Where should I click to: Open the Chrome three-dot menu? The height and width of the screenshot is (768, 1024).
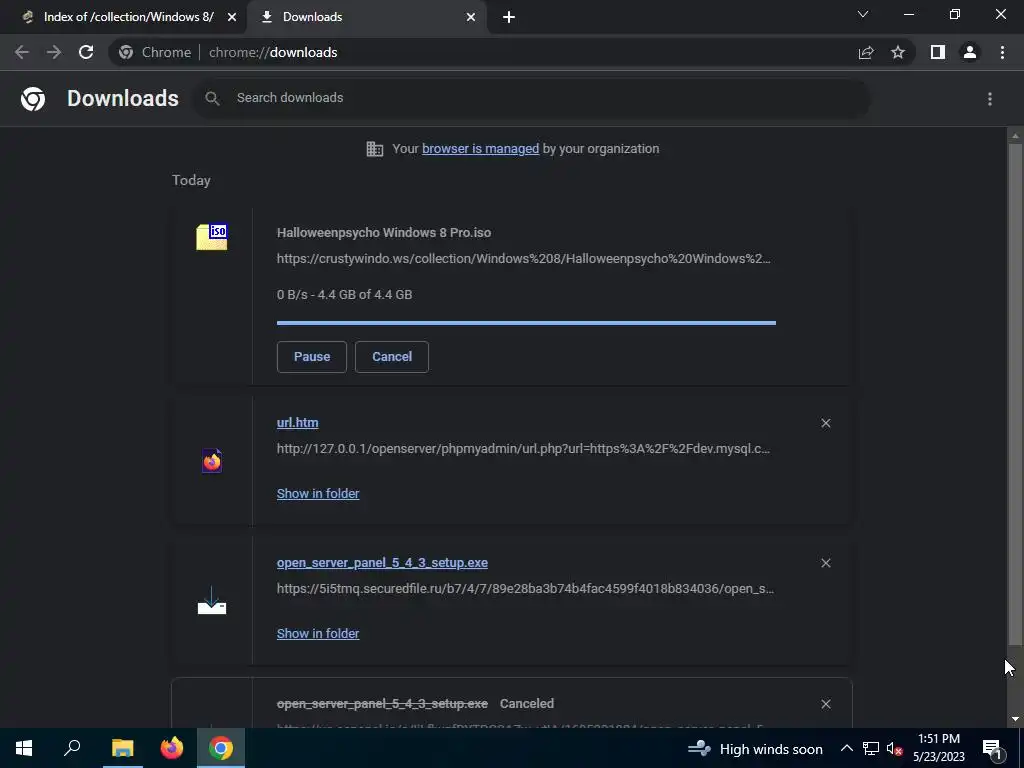[1002, 52]
